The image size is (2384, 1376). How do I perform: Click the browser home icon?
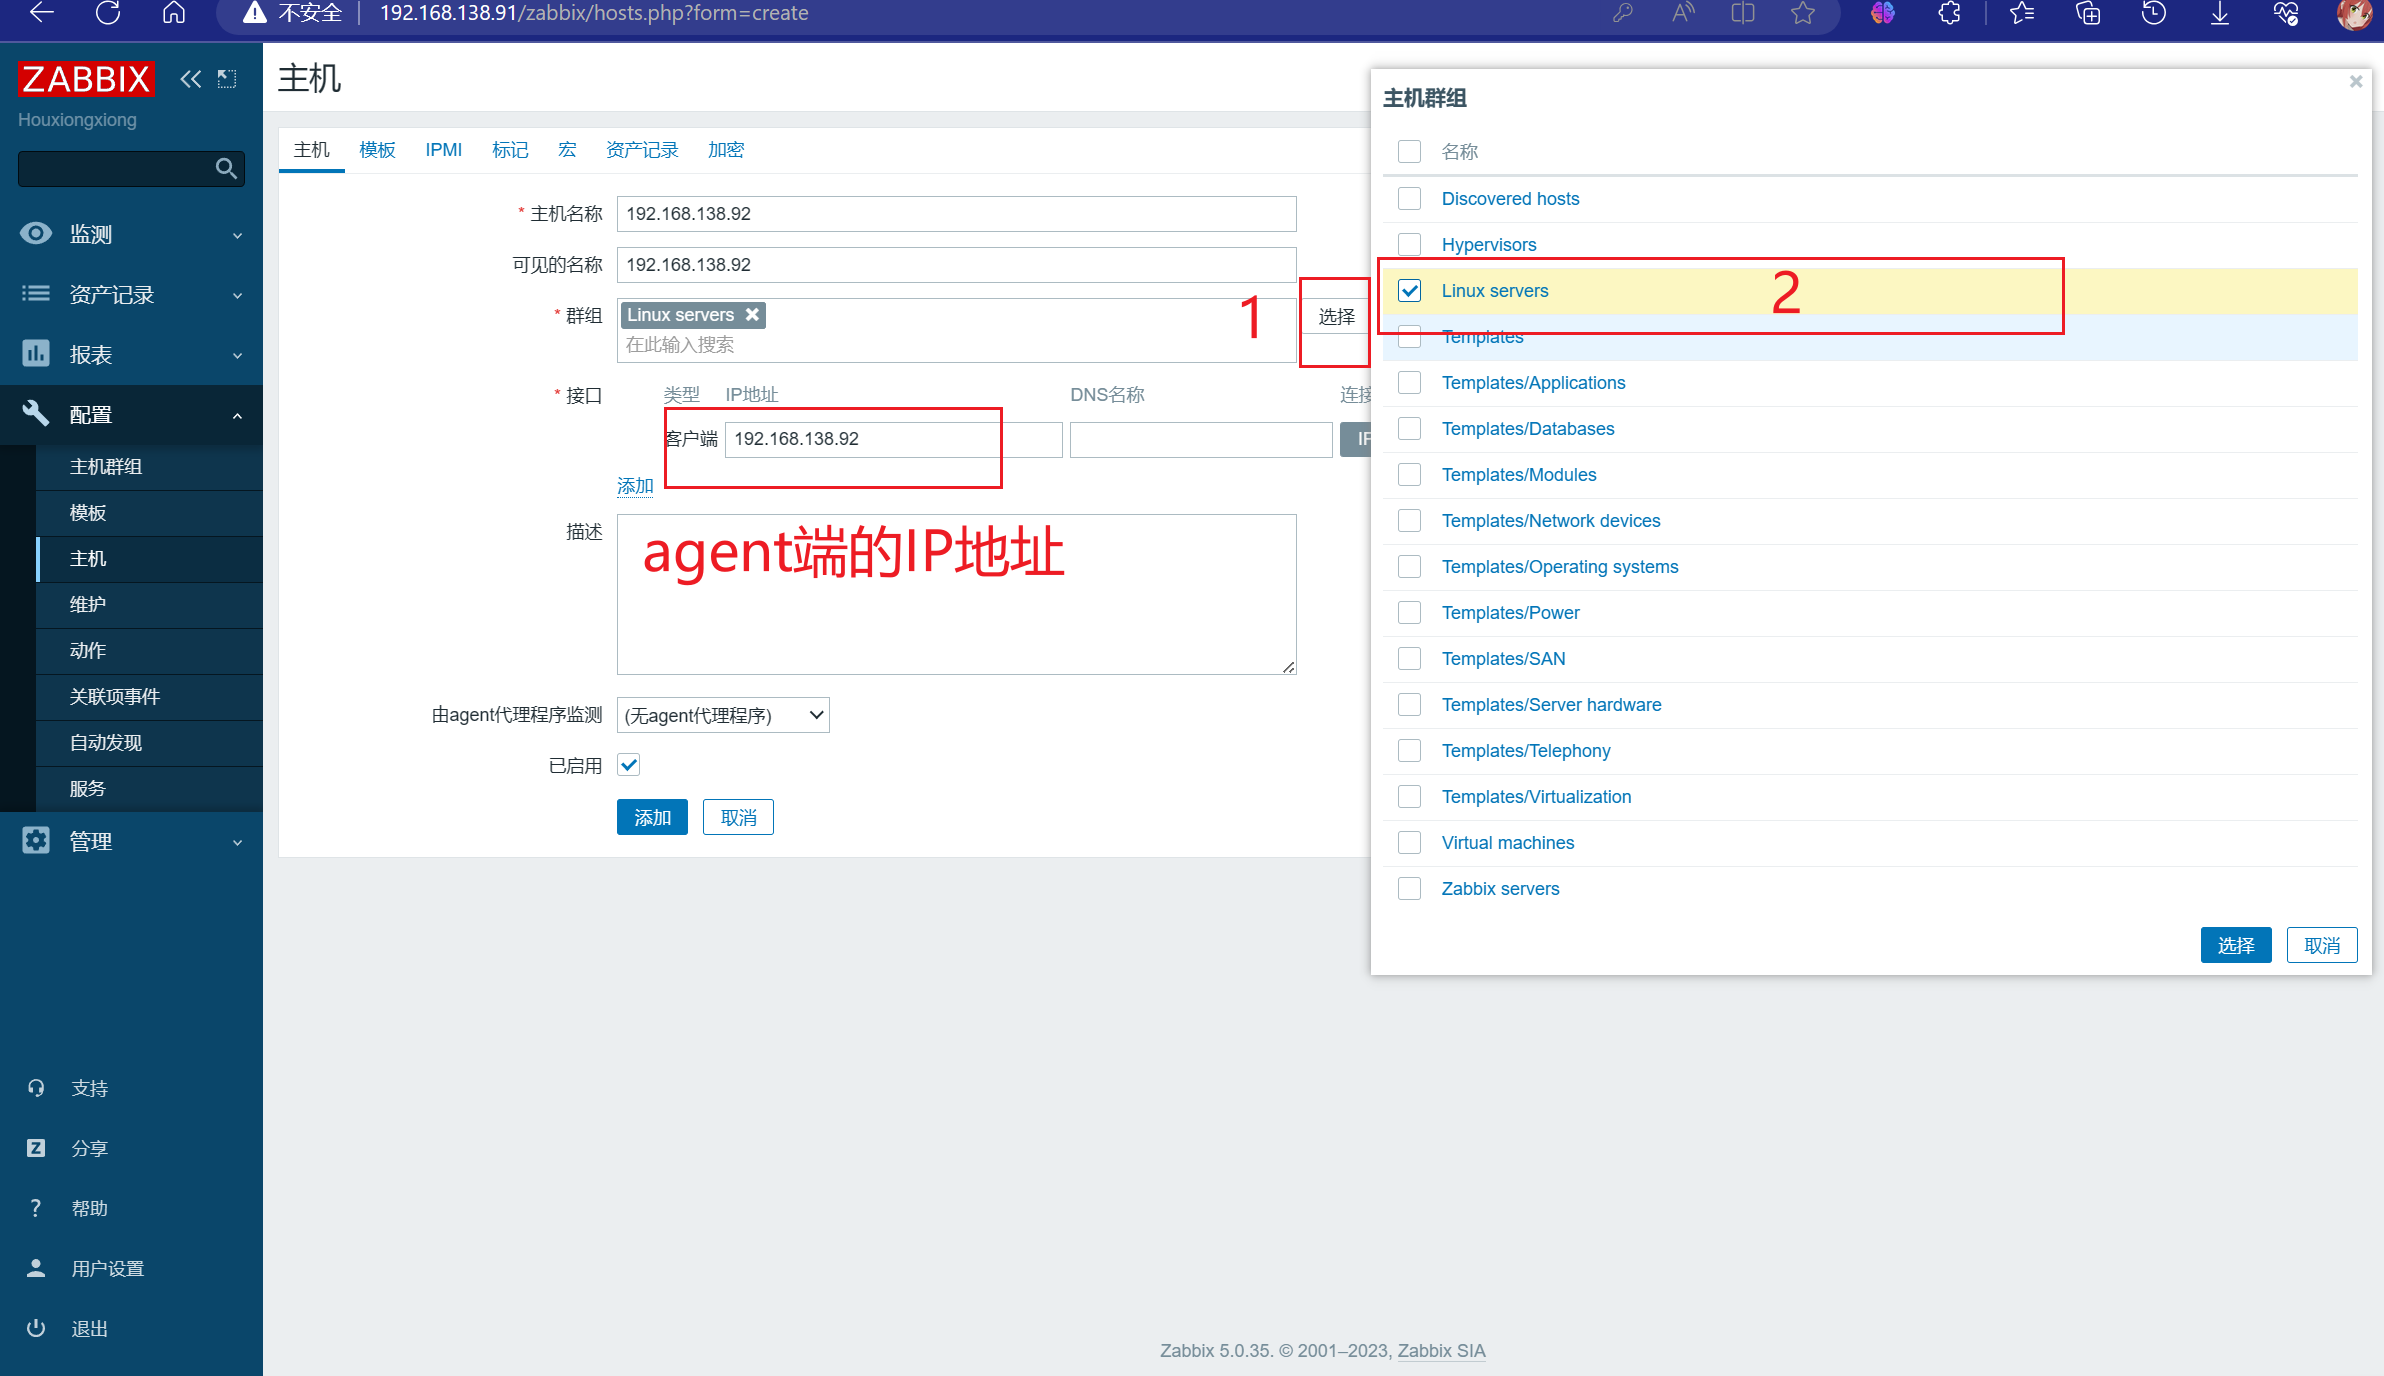174,14
